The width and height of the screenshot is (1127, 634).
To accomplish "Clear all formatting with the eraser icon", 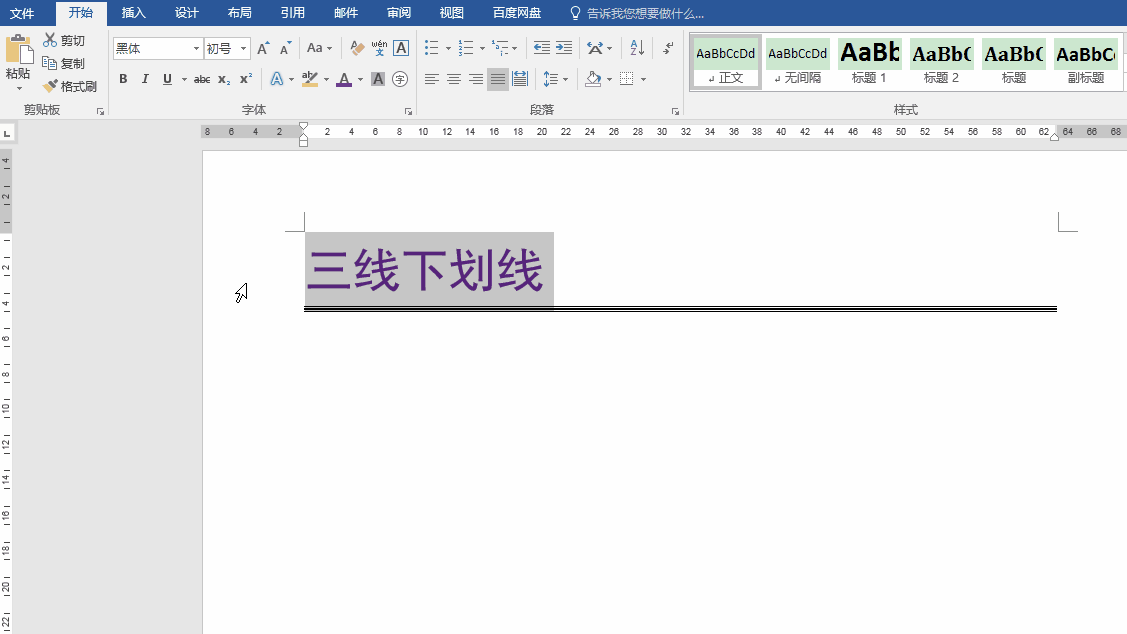I will point(355,47).
